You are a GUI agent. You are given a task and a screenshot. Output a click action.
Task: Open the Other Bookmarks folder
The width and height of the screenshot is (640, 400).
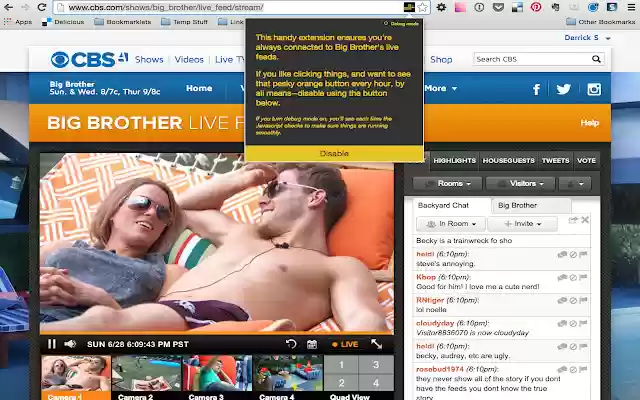[x=600, y=22]
